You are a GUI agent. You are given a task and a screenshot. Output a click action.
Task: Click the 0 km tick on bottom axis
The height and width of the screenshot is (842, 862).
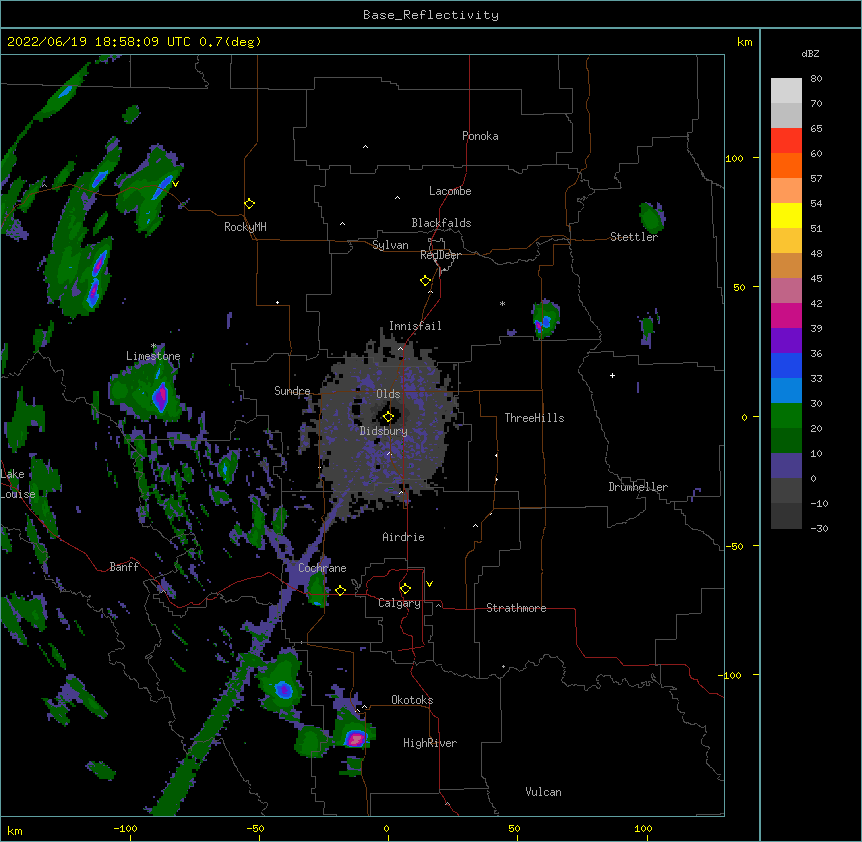386,828
